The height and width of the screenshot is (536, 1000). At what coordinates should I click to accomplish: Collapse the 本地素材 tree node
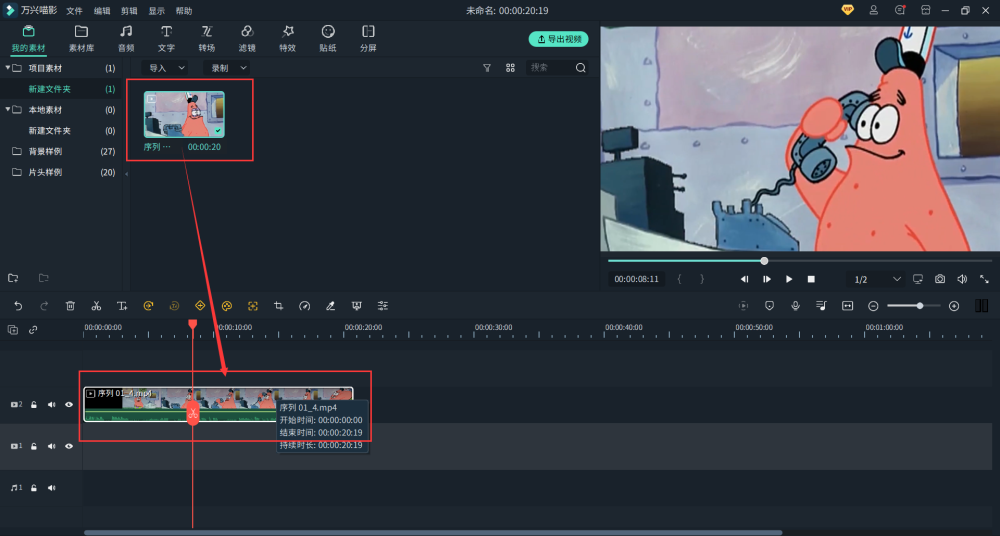8,109
